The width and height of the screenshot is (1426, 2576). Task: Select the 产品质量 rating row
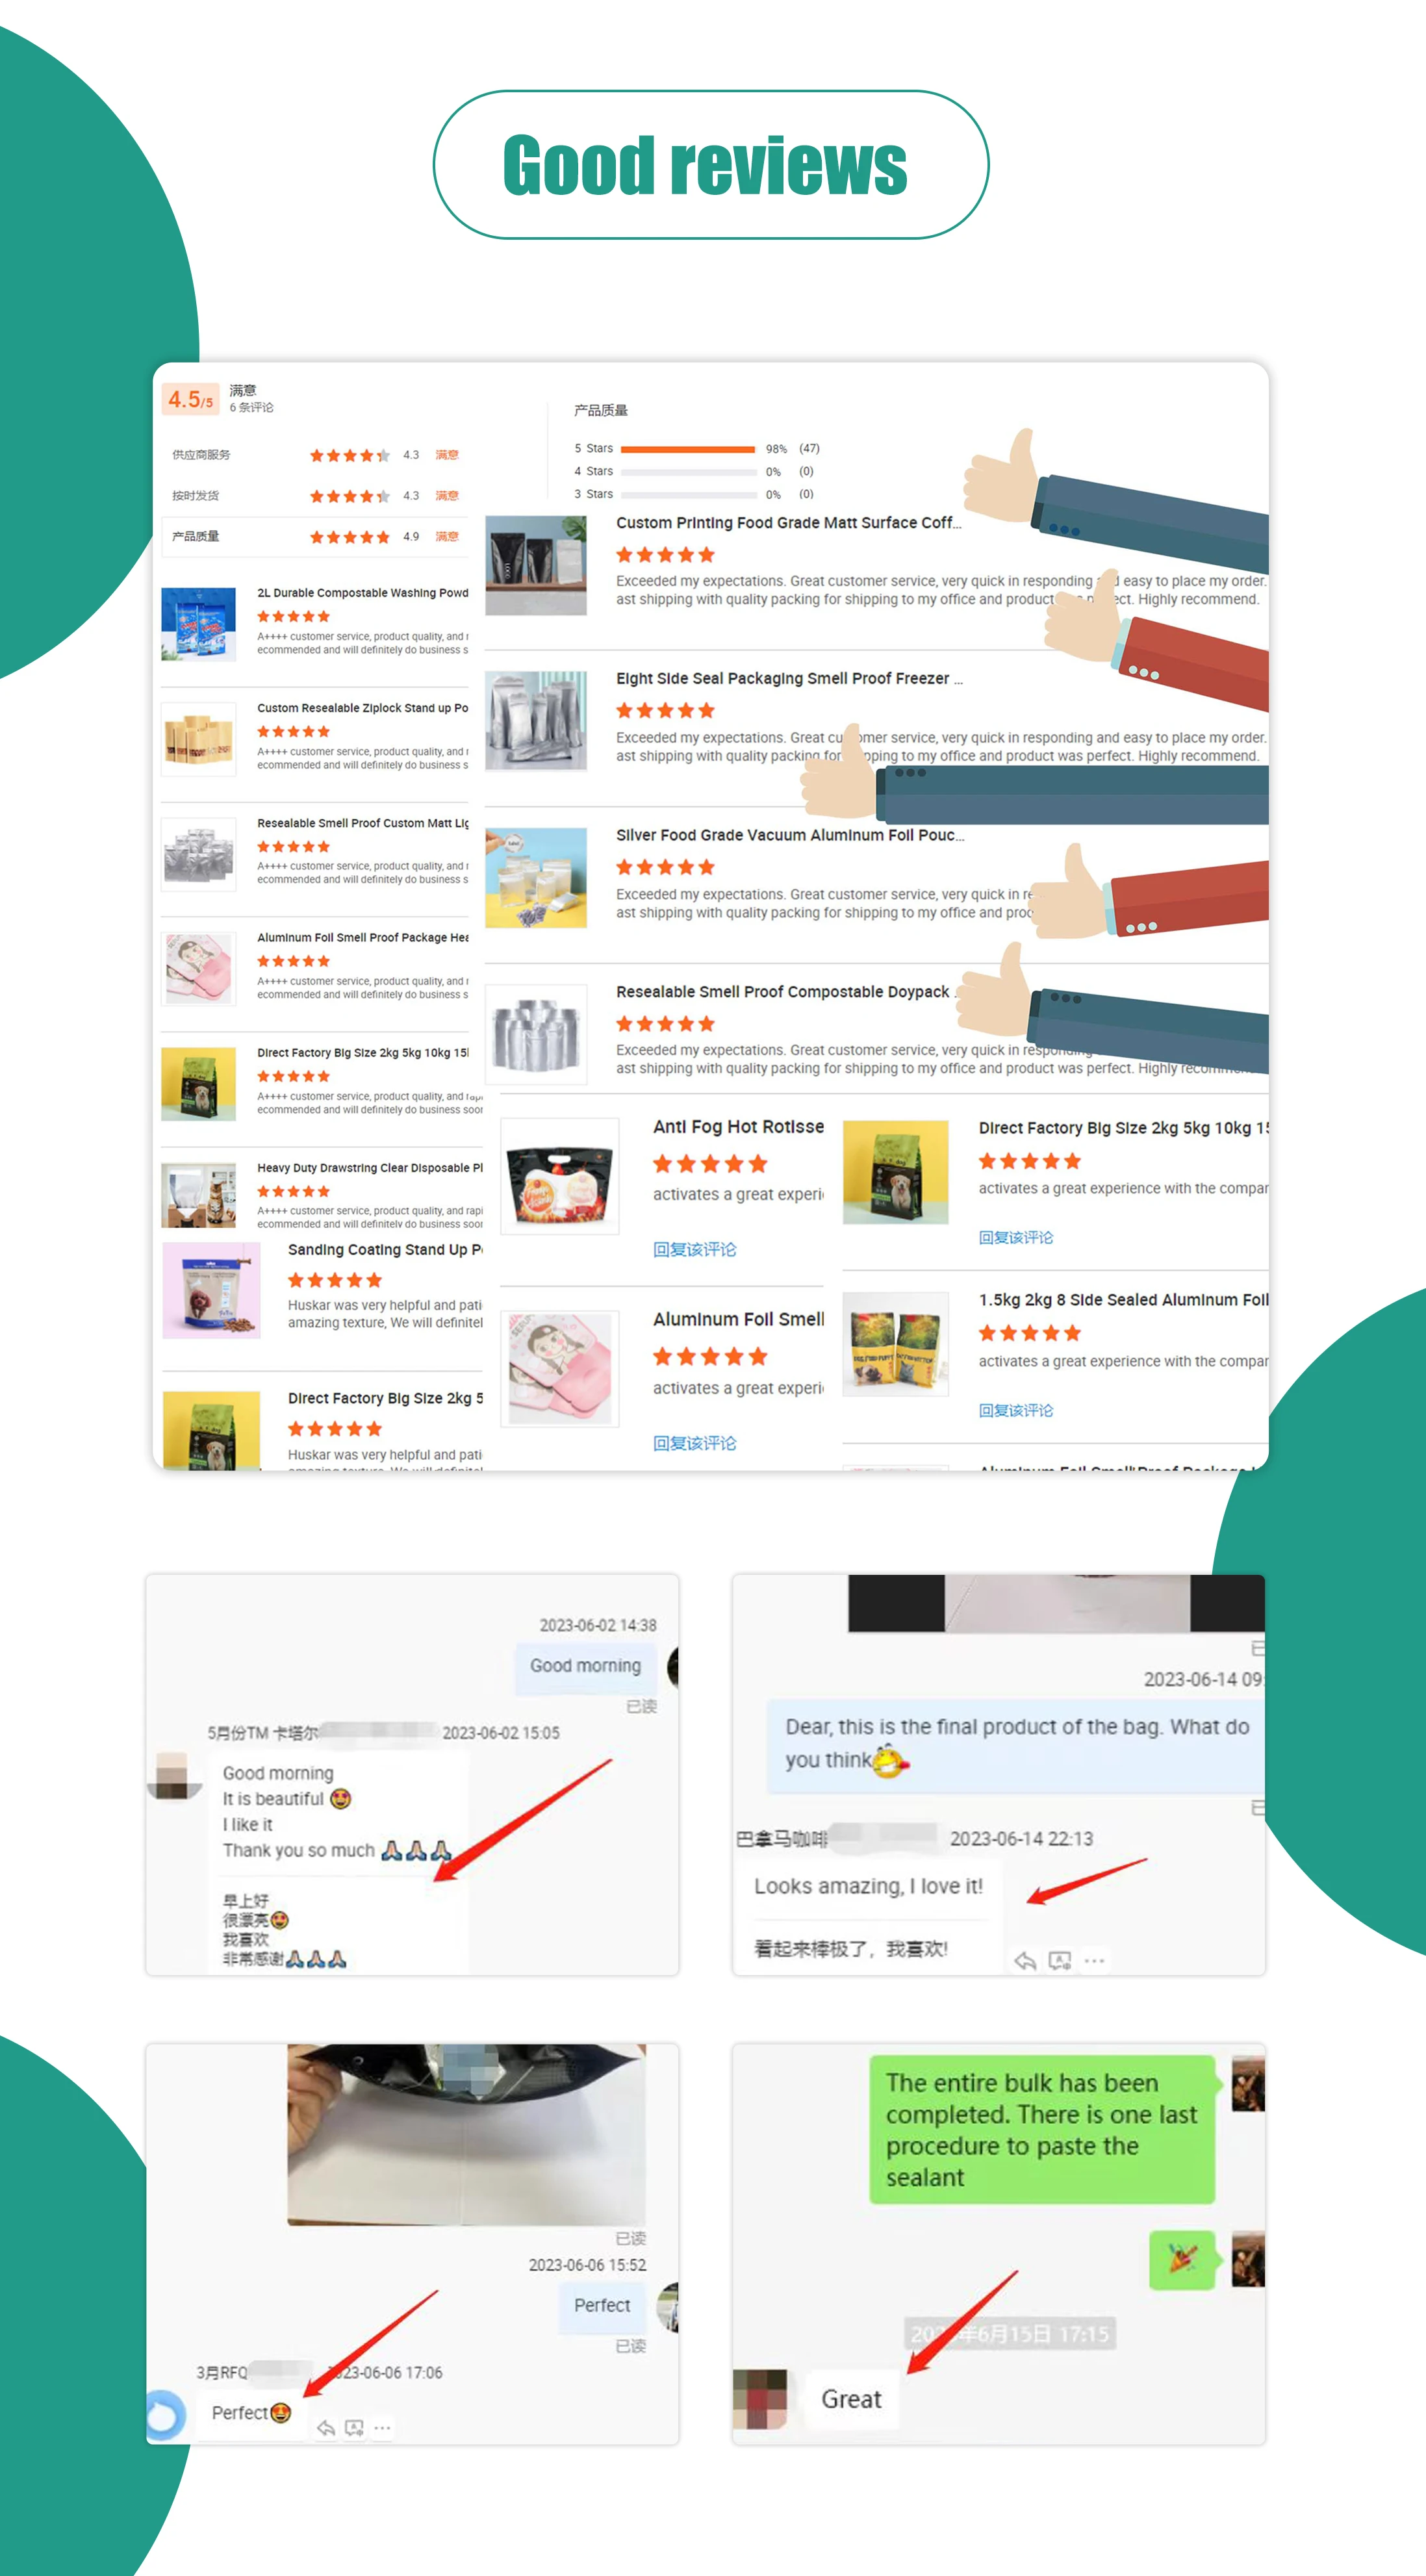314,537
